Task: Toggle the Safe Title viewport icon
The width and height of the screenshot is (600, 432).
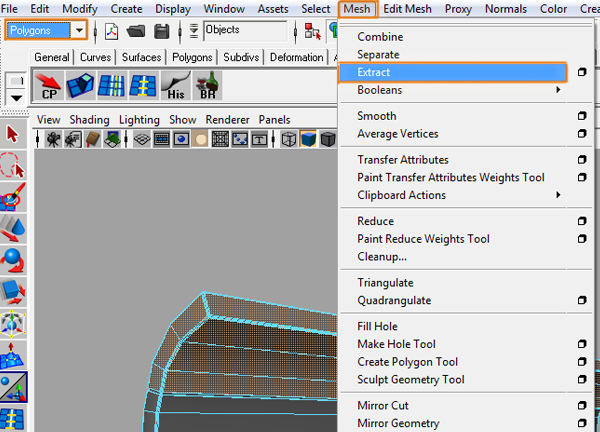Action: 259,140
